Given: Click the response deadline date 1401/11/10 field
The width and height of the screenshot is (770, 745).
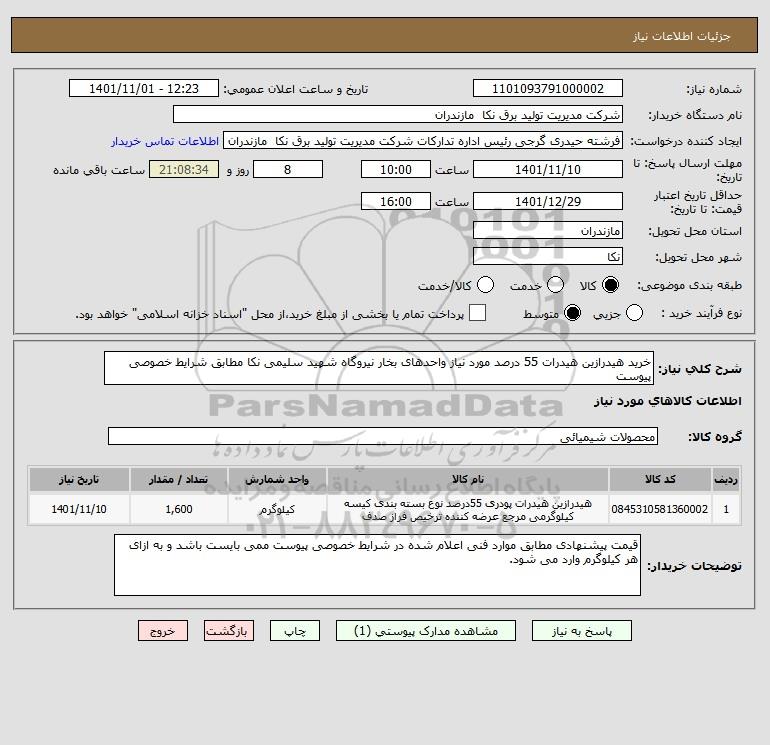Looking at the screenshot, I should (548, 169).
